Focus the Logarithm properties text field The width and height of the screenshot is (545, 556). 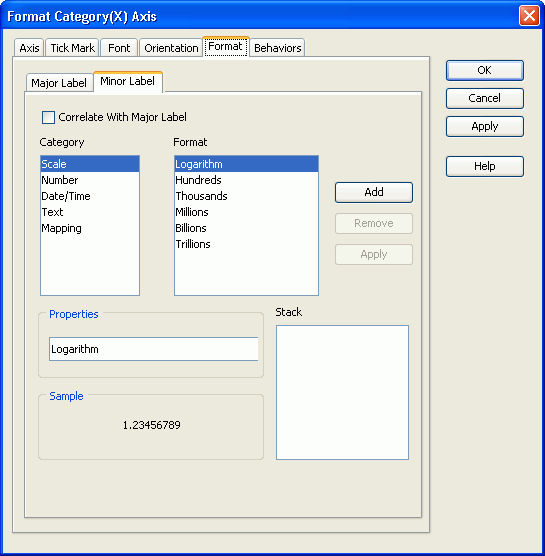[154, 349]
